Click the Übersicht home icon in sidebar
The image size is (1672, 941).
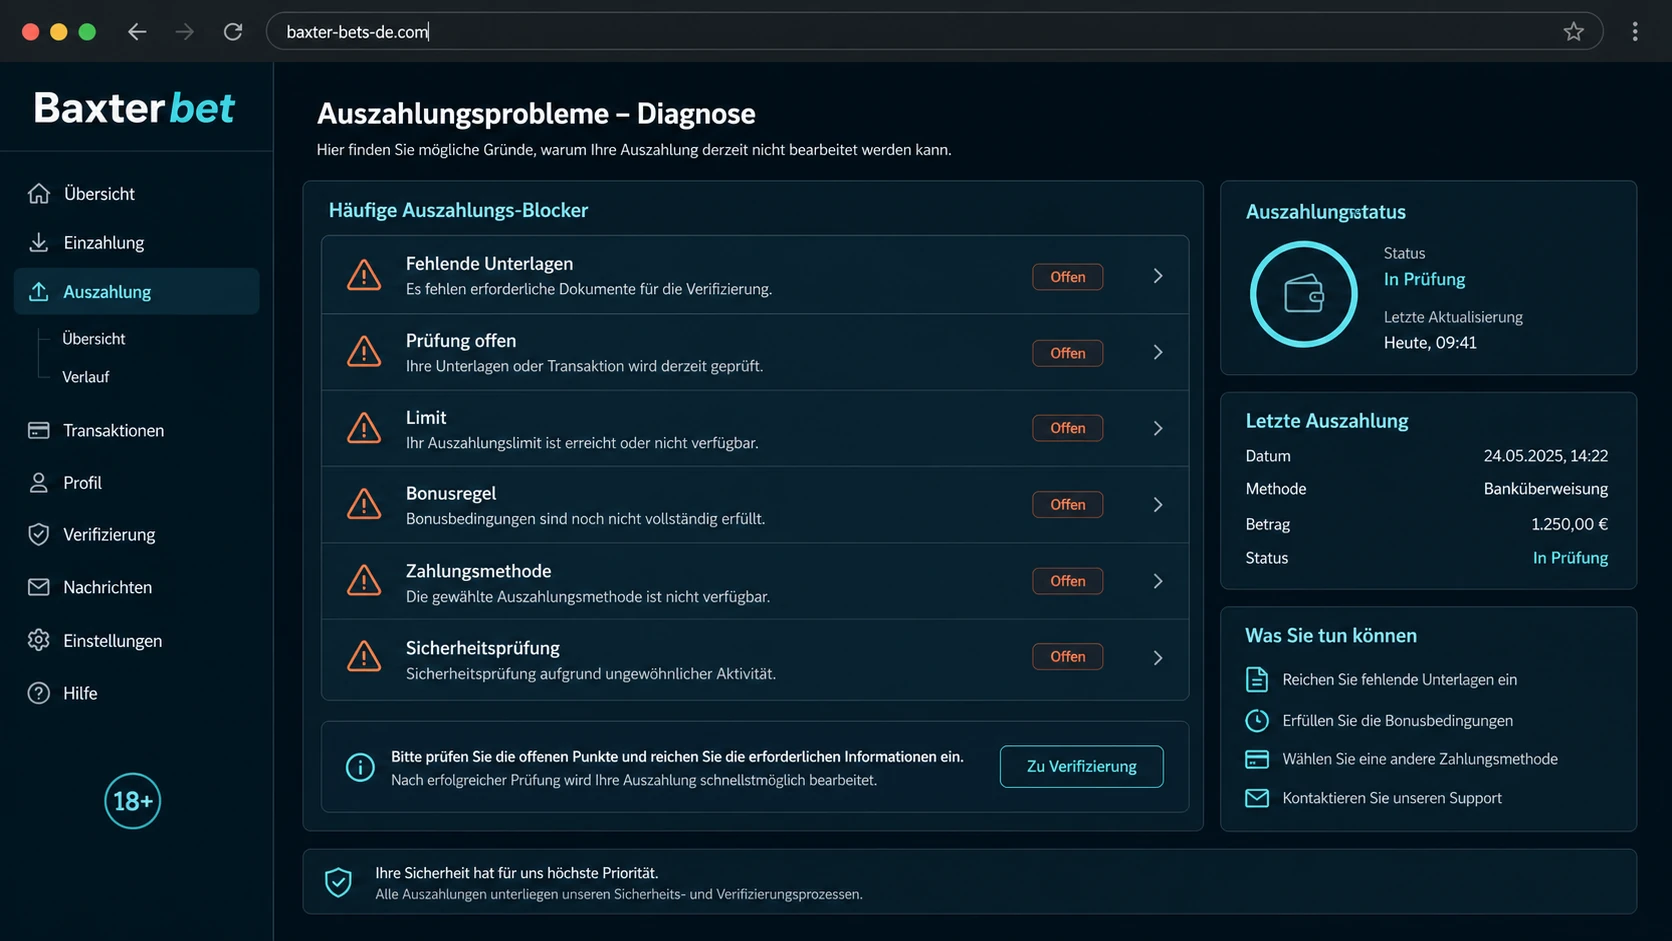click(39, 193)
